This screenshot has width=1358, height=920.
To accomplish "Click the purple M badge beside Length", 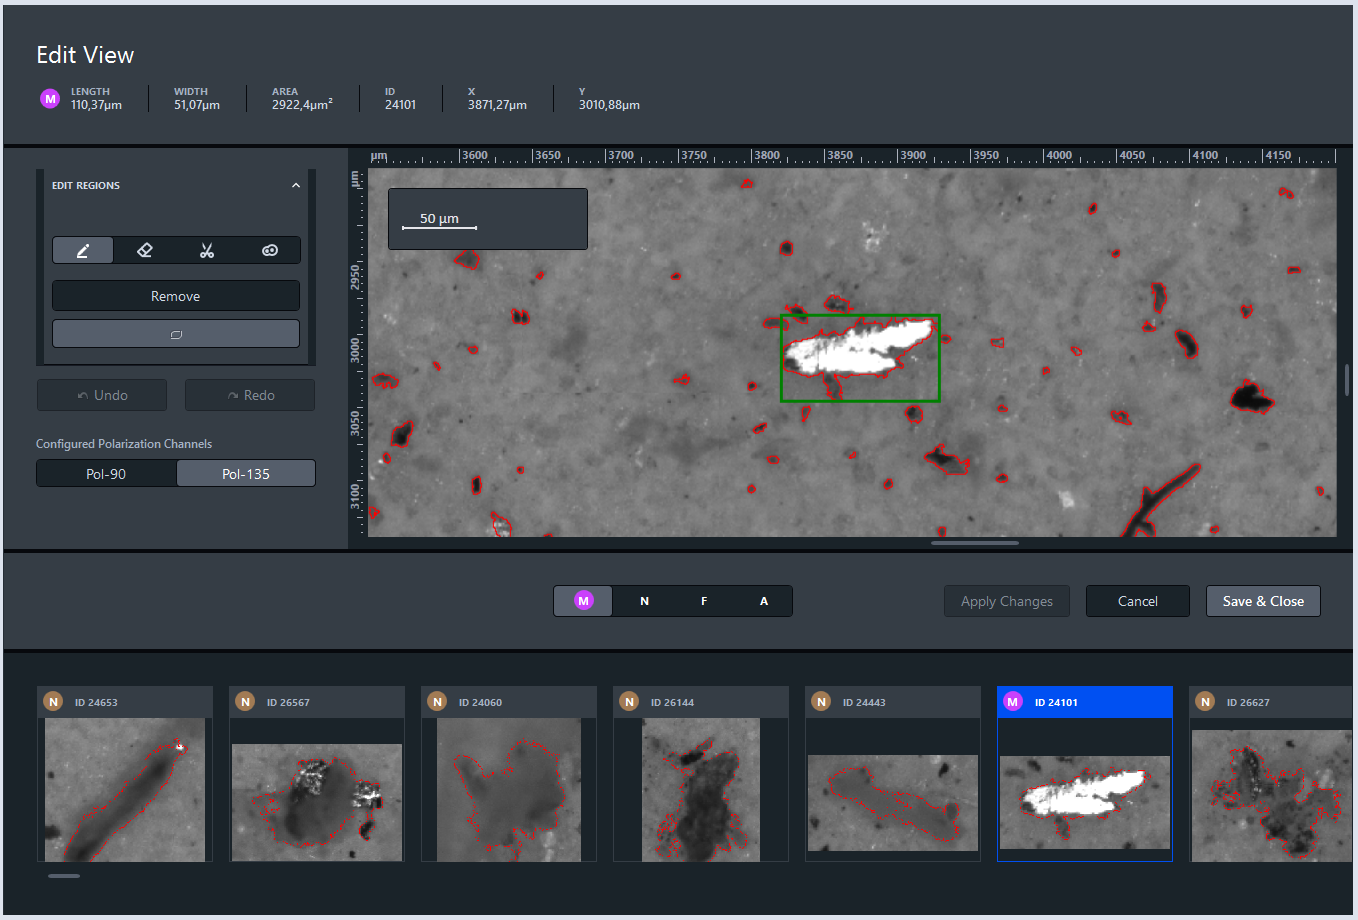I will tap(50, 98).
